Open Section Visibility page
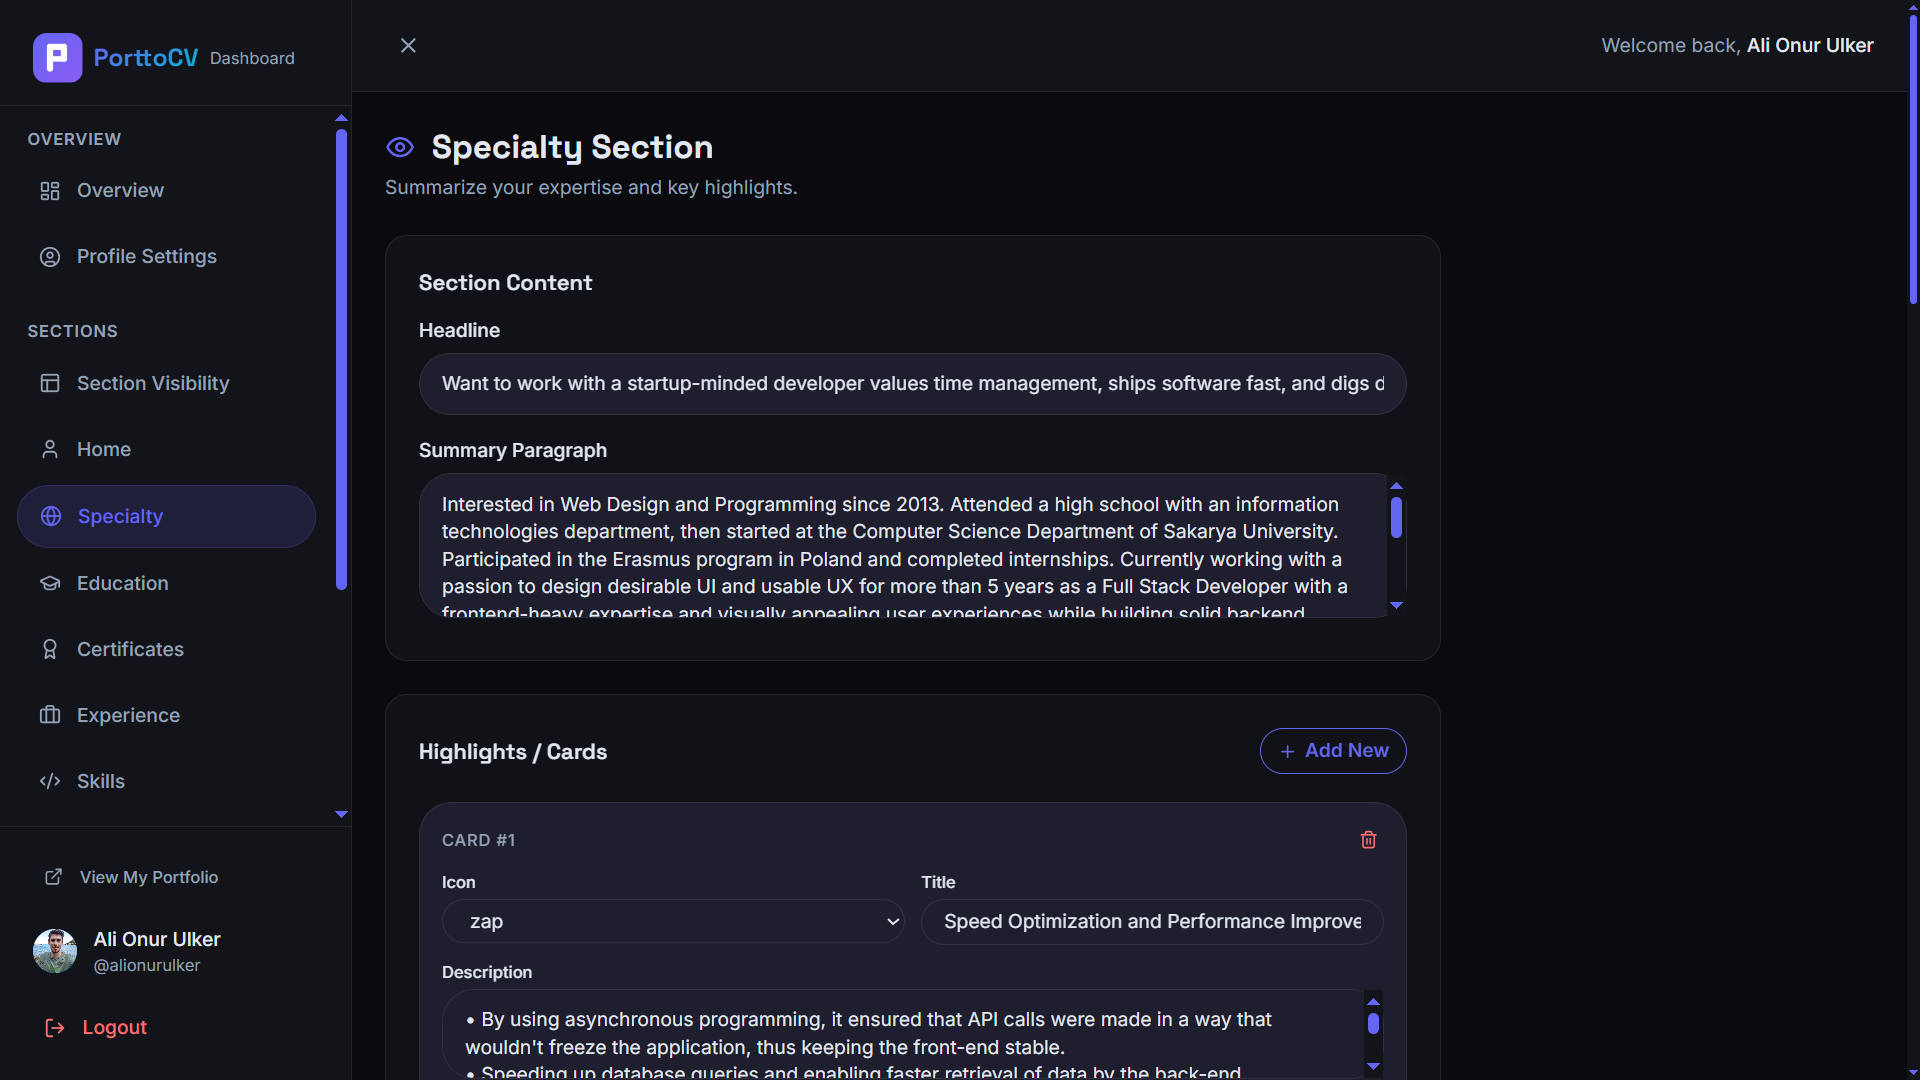The image size is (1920, 1080). pos(166,383)
